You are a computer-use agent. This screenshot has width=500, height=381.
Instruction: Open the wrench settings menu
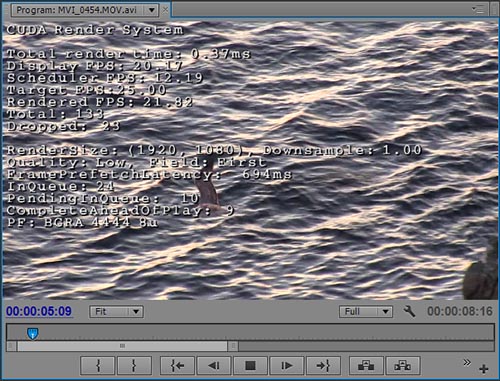pos(409,311)
